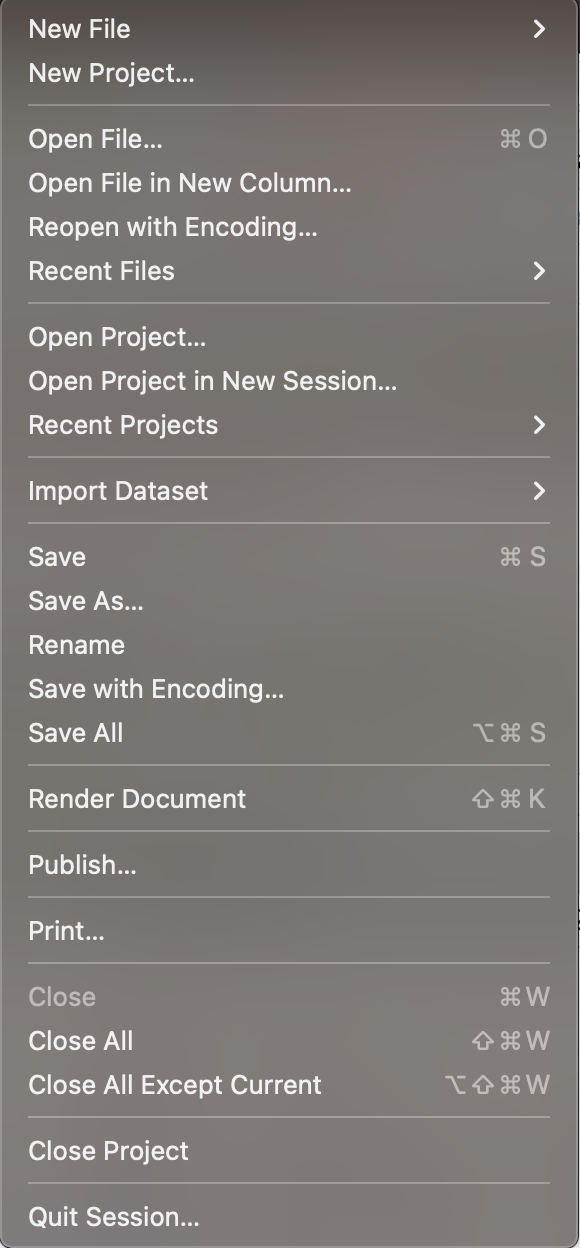The image size is (580, 1248).
Task: Select Open File... menu item
Action: [x=289, y=139]
